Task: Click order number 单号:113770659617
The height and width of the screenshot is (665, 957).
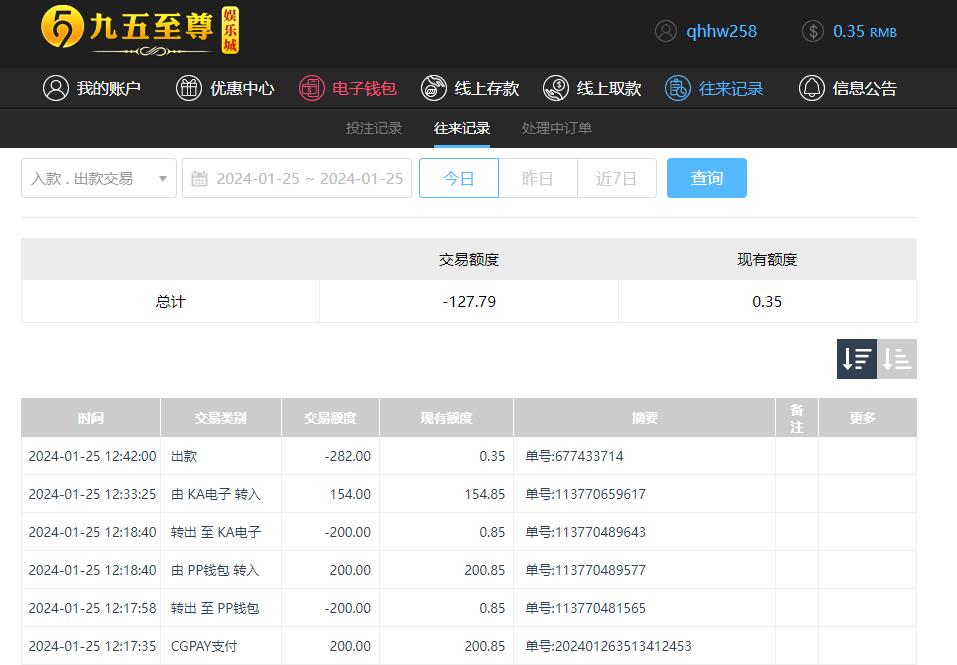Action: click(x=585, y=494)
